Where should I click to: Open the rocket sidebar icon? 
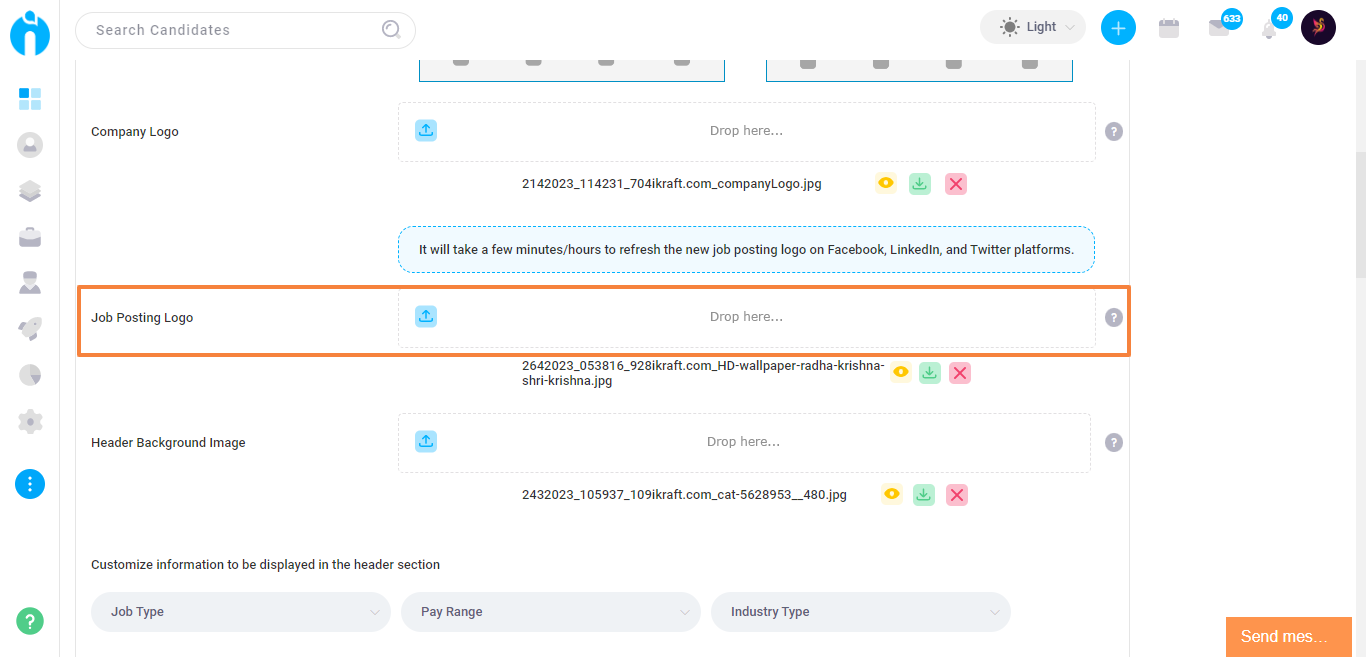(30, 329)
